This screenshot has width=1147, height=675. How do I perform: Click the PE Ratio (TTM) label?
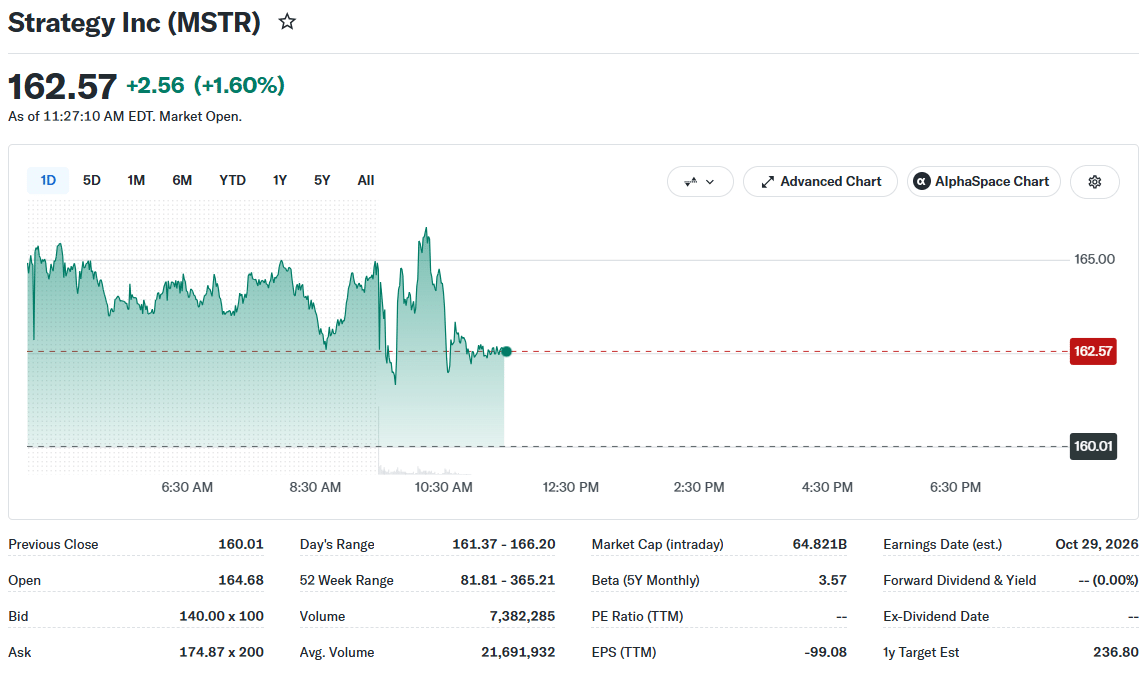tap(637, 616)
